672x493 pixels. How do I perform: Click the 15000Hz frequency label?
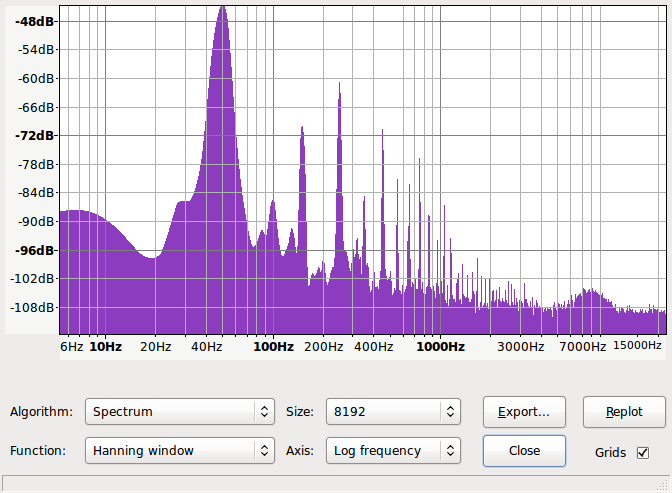pyautogui.click(x=637, y=346)
